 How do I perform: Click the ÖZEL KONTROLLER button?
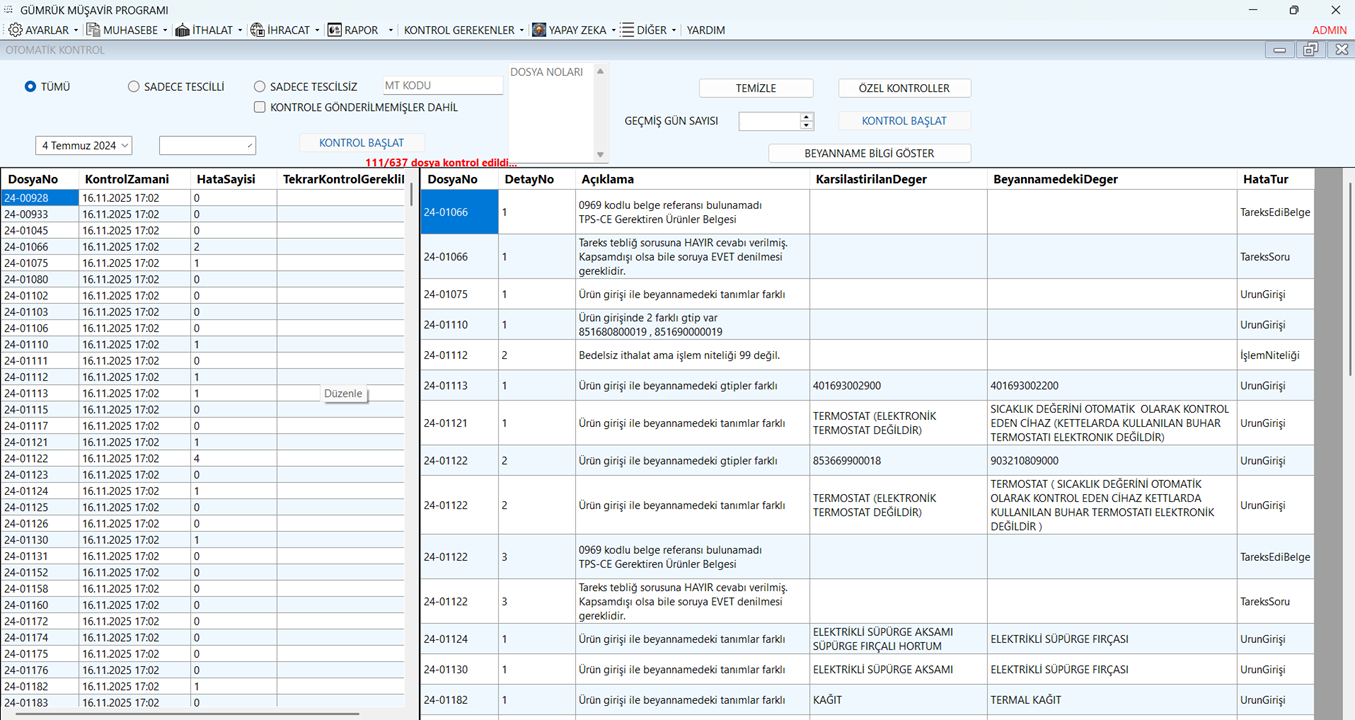pyautogui.click(x=904, y=88)
